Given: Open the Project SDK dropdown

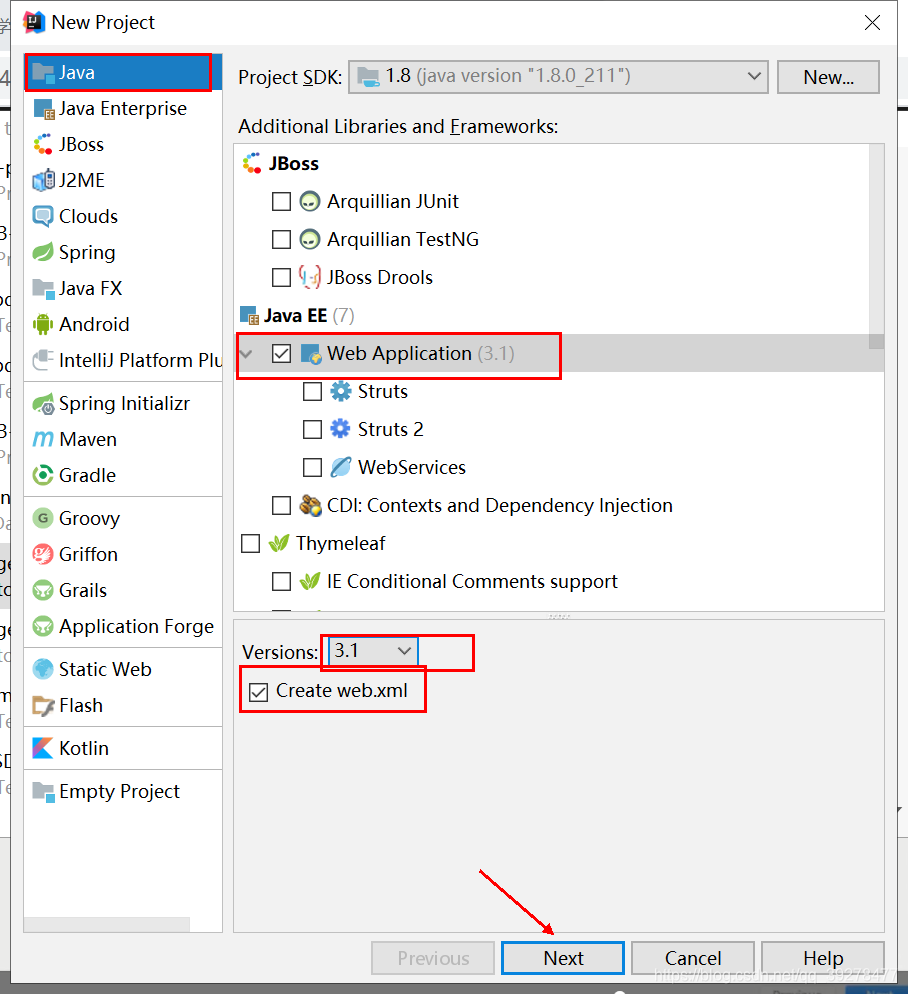Looking at the screenshot, I should (558, 77).
